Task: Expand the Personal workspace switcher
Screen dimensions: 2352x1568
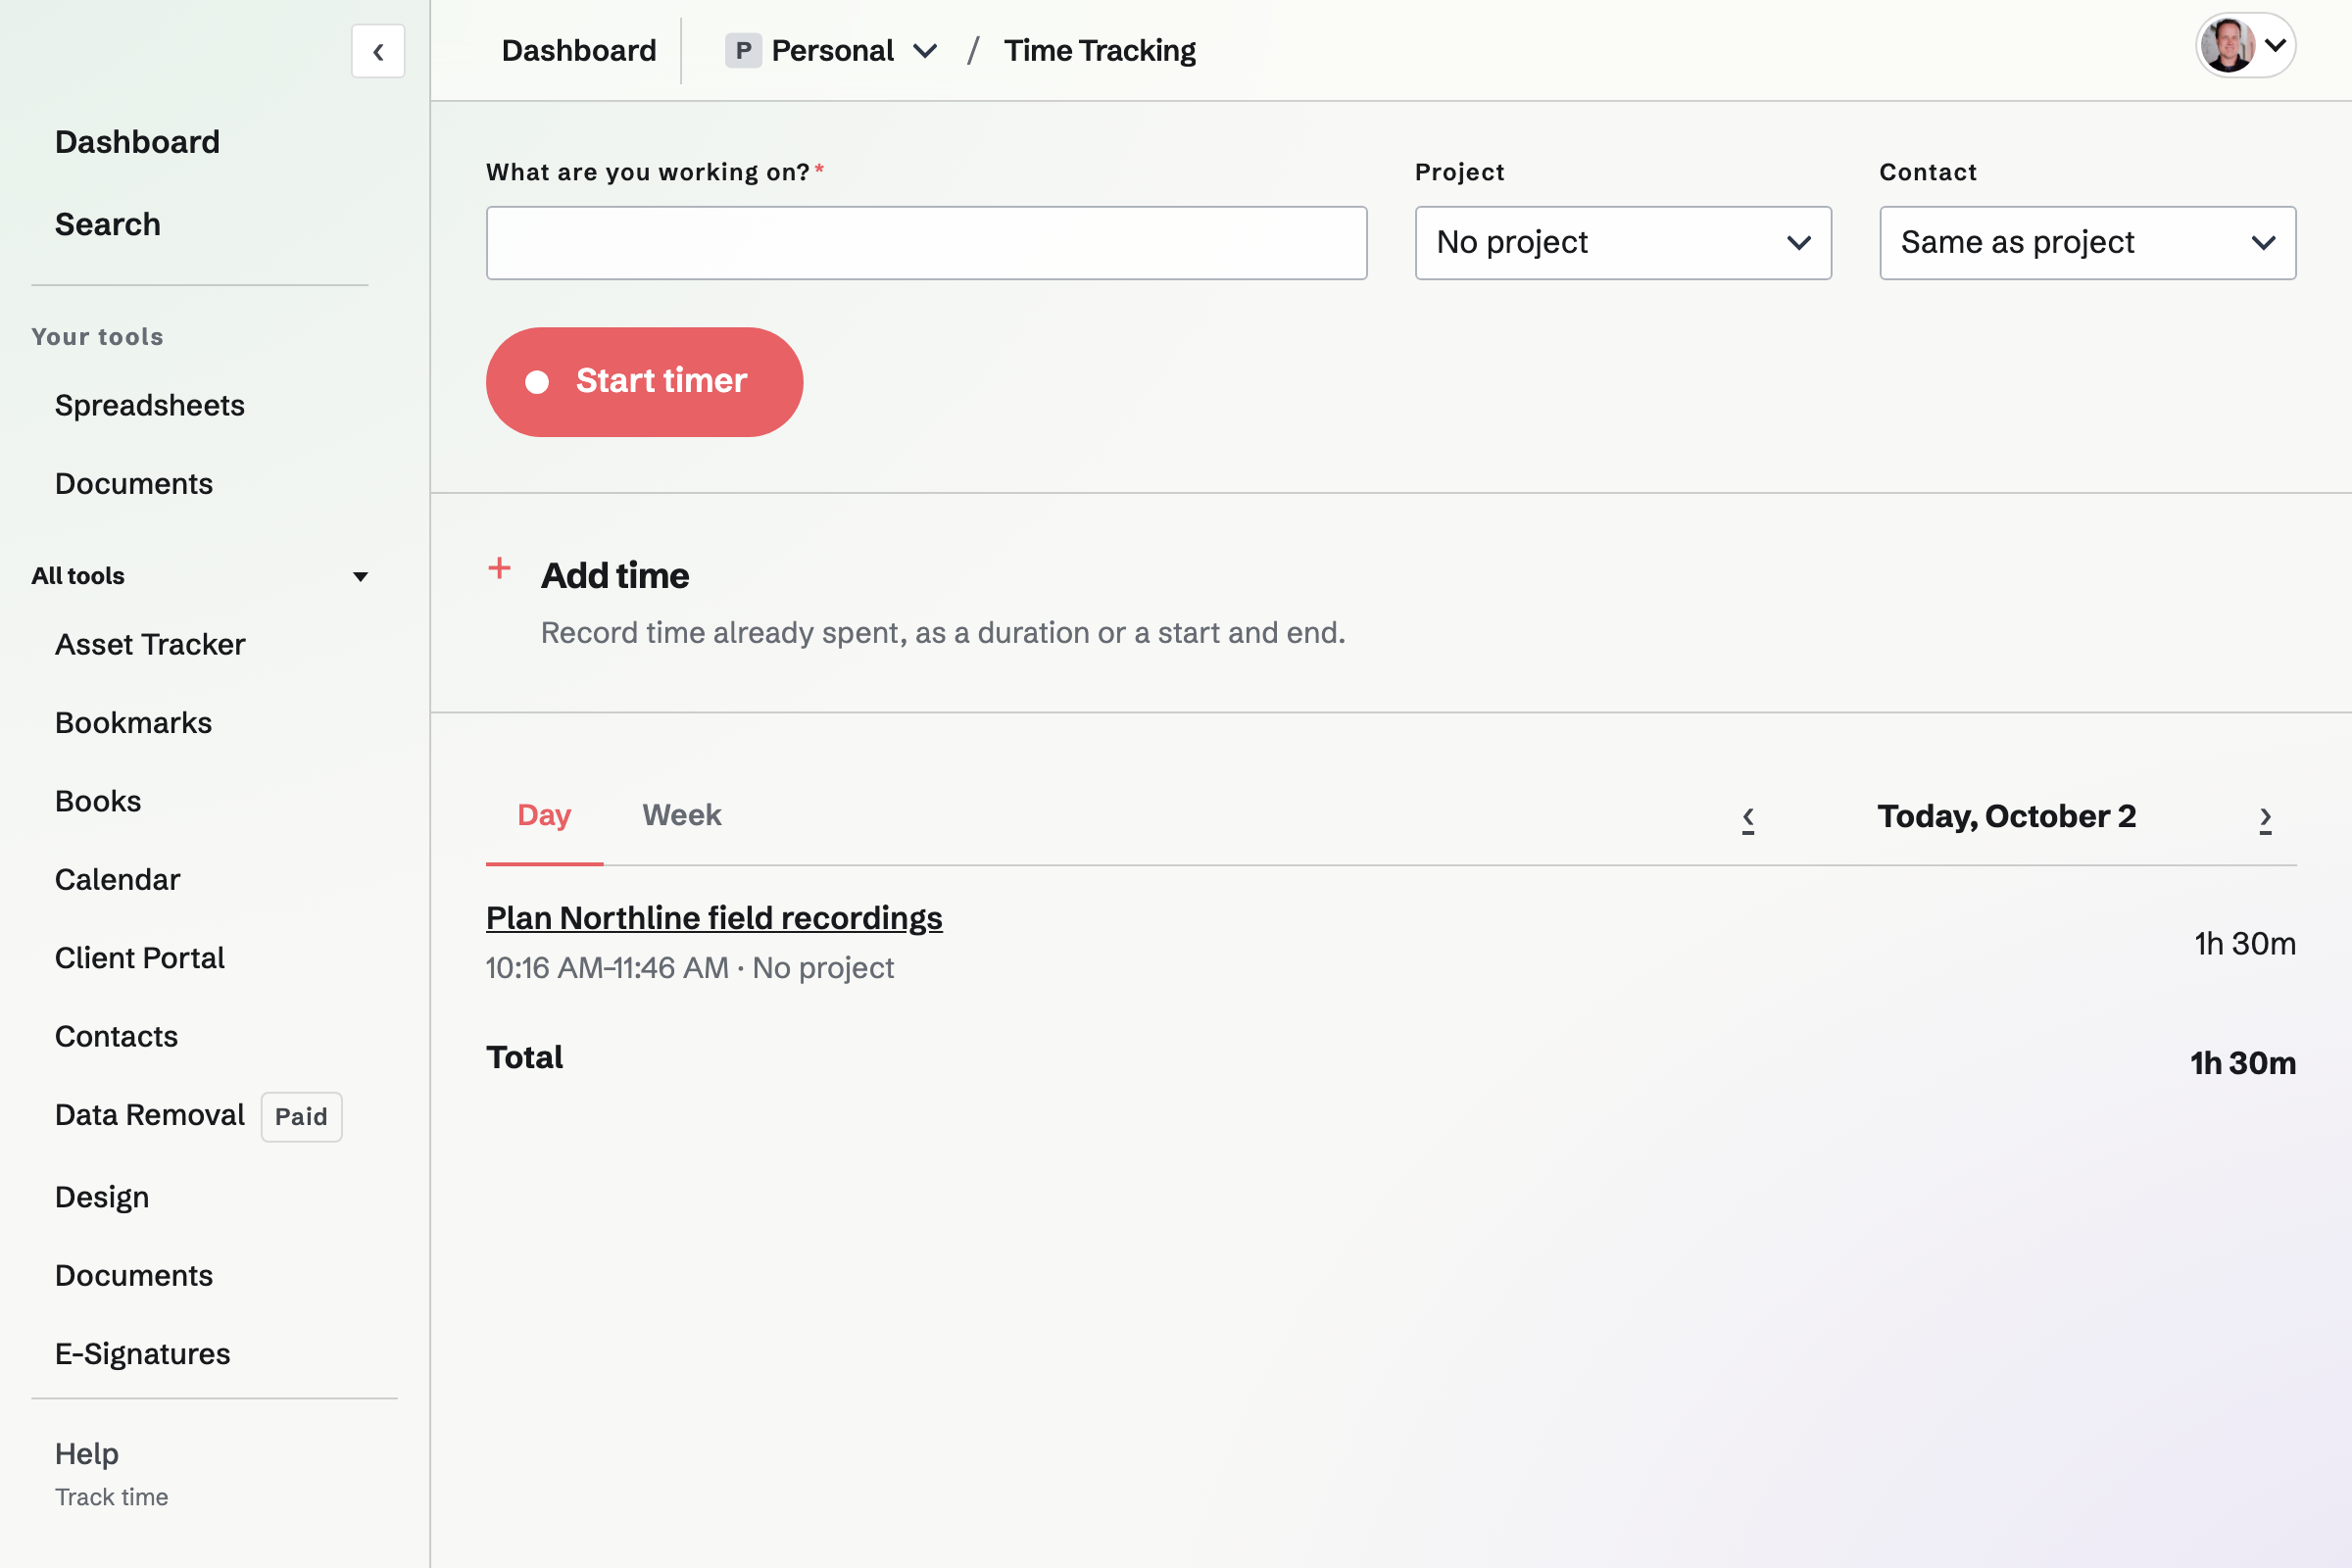Action: (832, 50)
